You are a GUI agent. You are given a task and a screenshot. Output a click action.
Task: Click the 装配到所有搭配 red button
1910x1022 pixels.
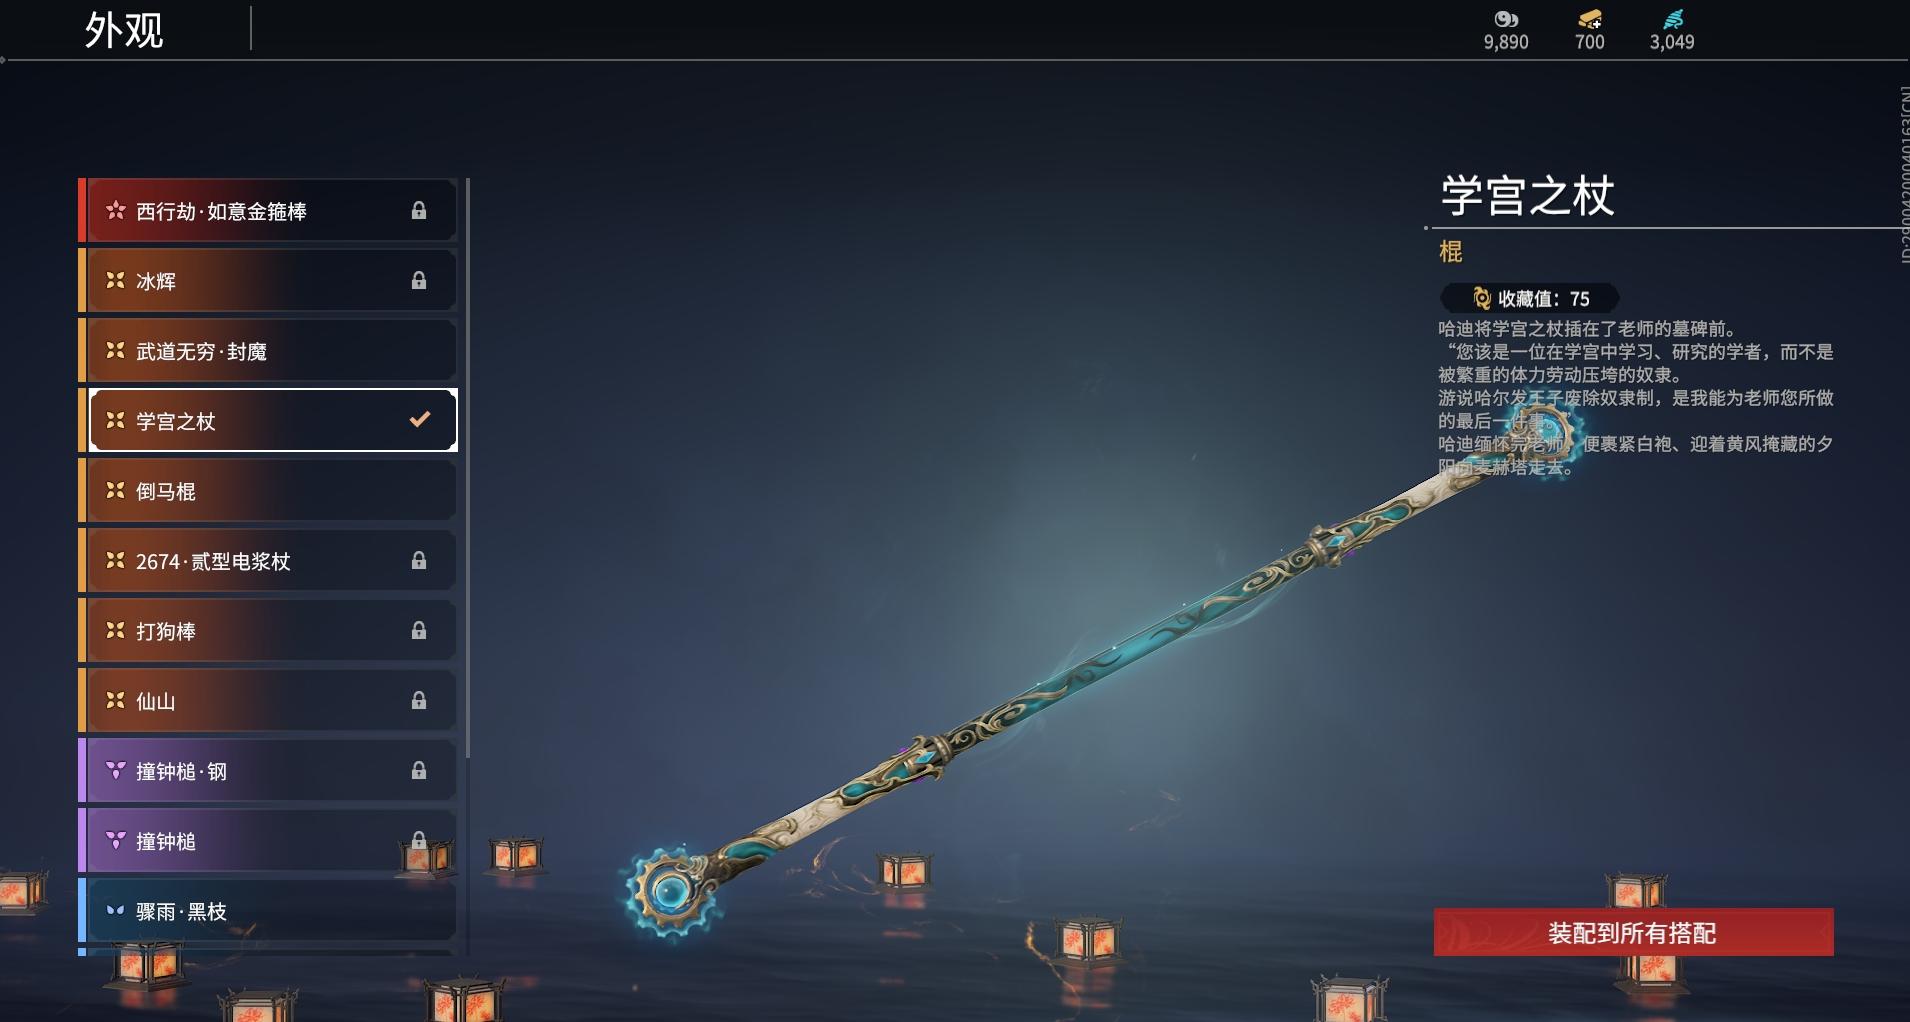pyautogui.click(x=1633, y=932)
